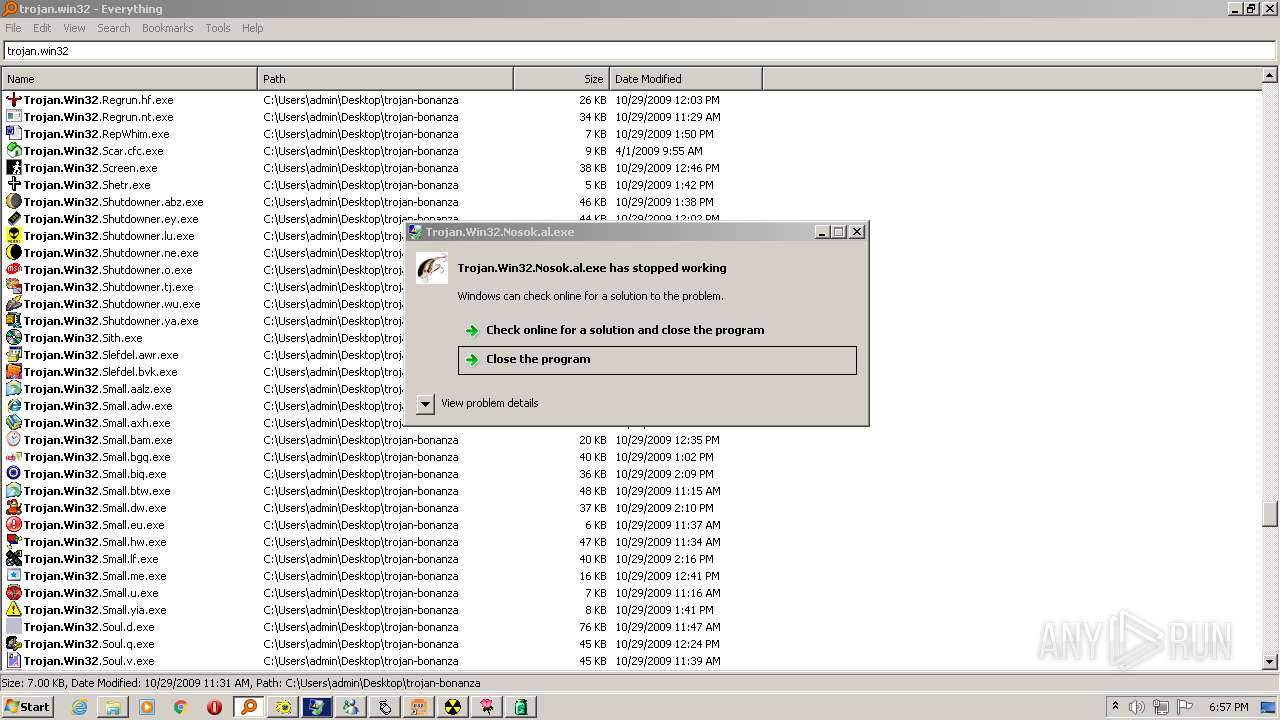Choose Check online for a solution option
1280x720 pixels.
pyautogui.click(x=657, y=330)
